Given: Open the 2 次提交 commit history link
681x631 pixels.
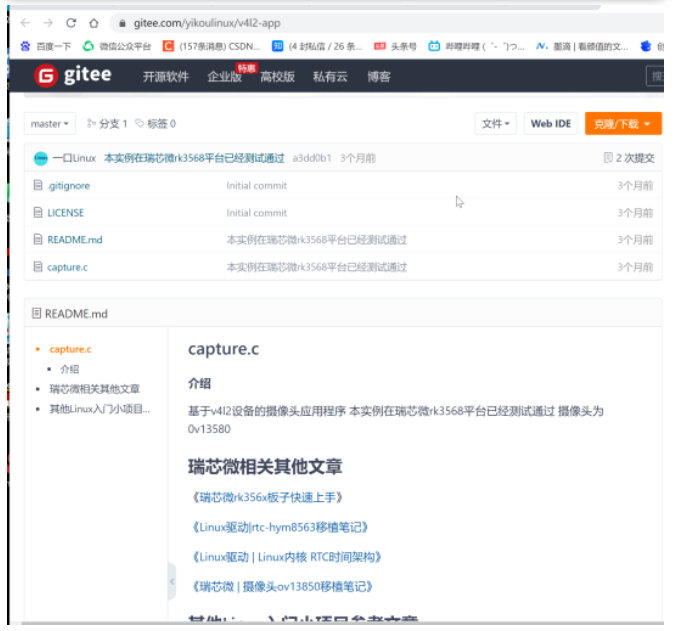Looking at the screenshot, I should coord(629,158).
